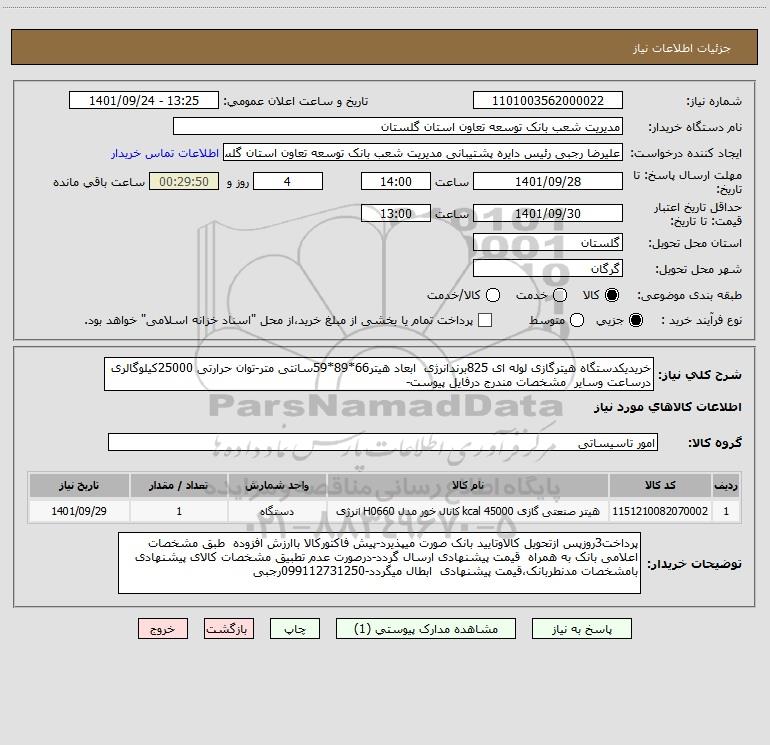Click the تعداد / مقدار column header
770x745 pixels.
click(x=179, y=485)
